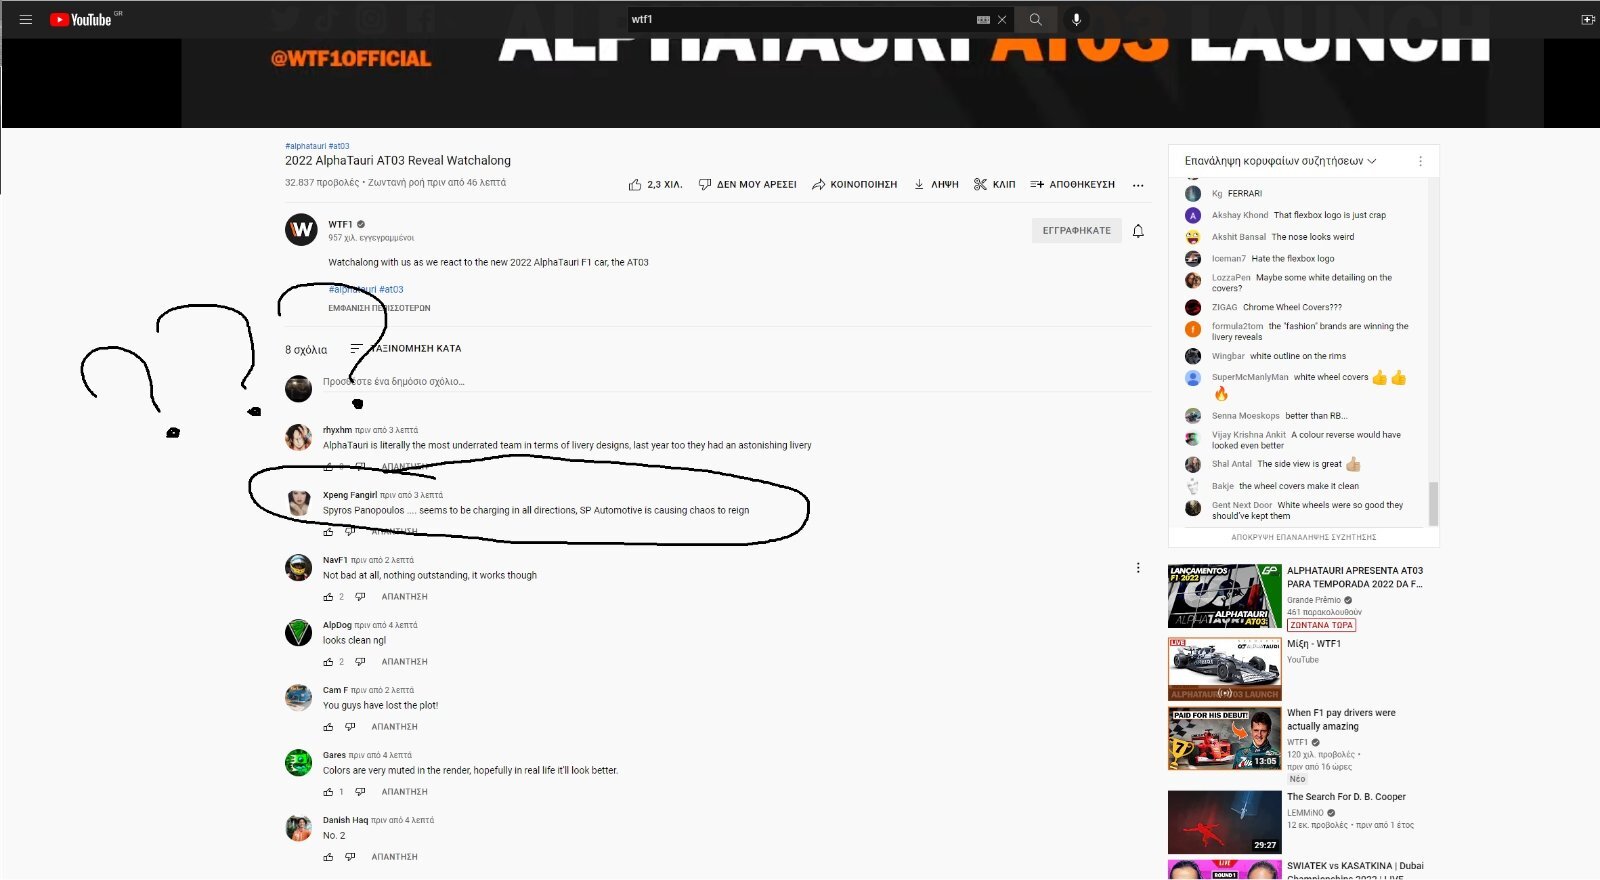The width and height of the screenshot is (1600, 880).
Task: Open NavF1's helmet avatar icon
Action: pos(298,567)
